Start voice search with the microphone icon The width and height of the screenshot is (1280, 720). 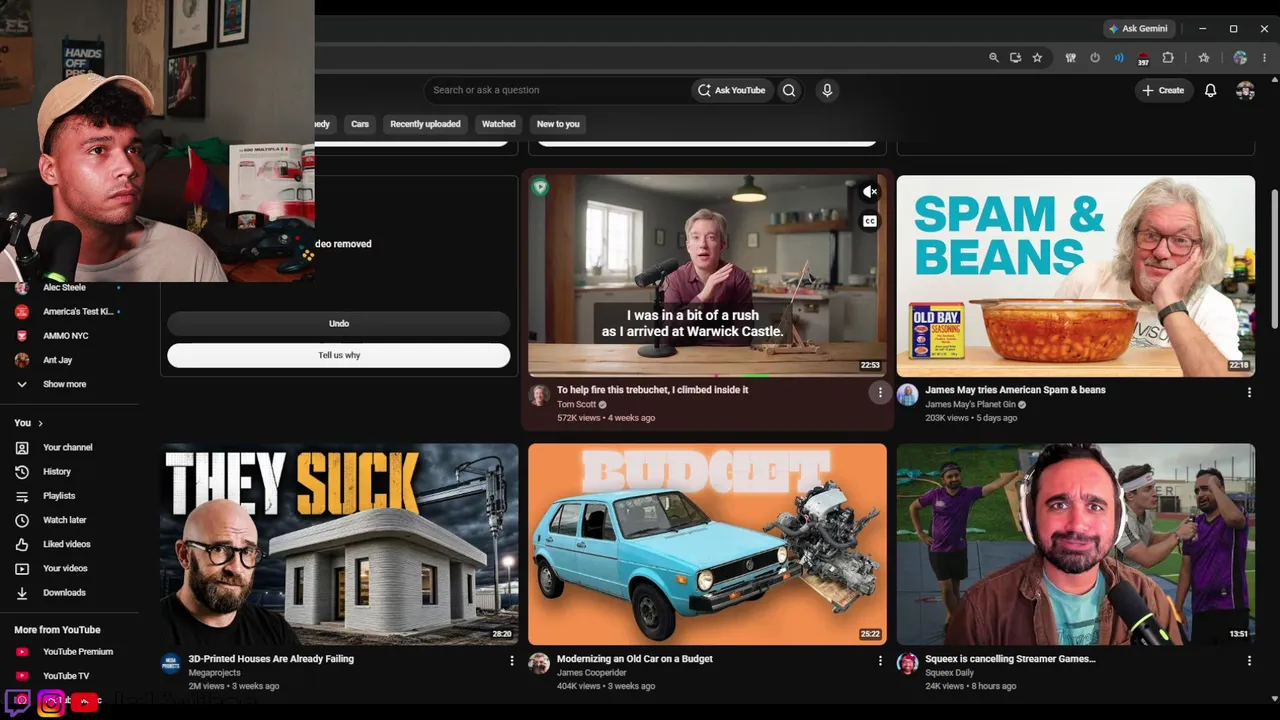click(827, 90)
